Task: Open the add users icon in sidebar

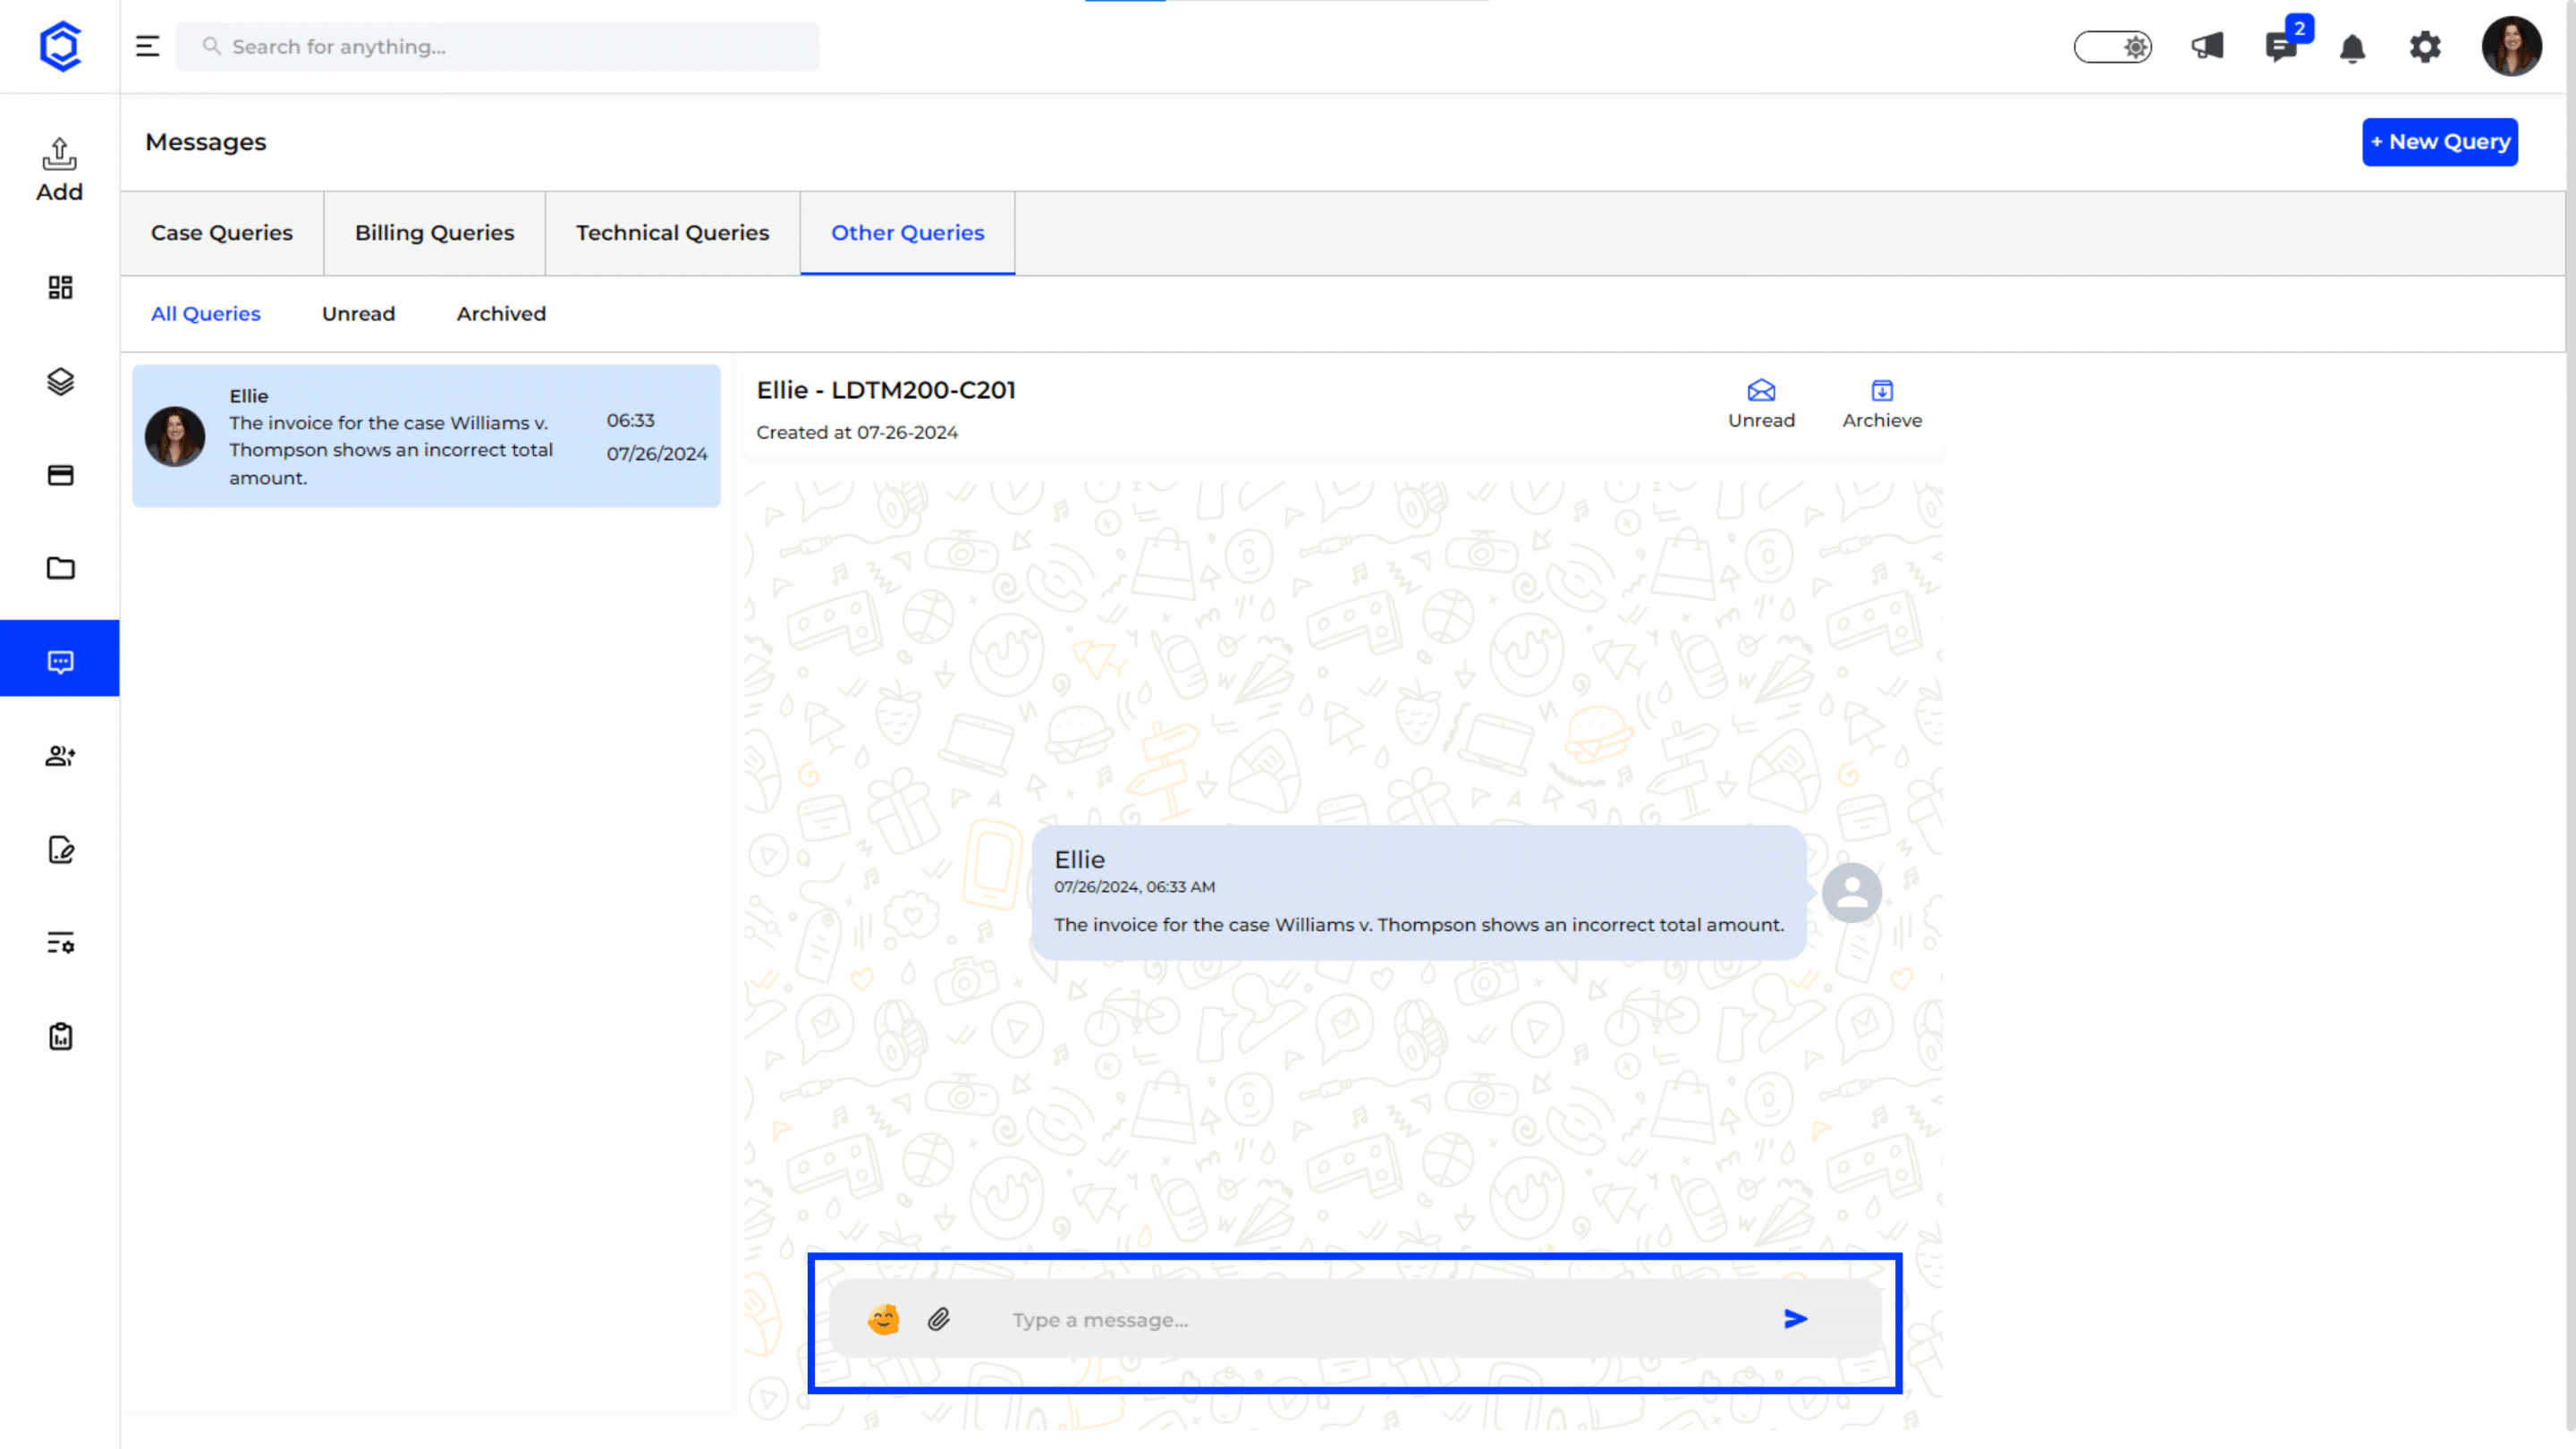Action: click(x=60, y=756)
